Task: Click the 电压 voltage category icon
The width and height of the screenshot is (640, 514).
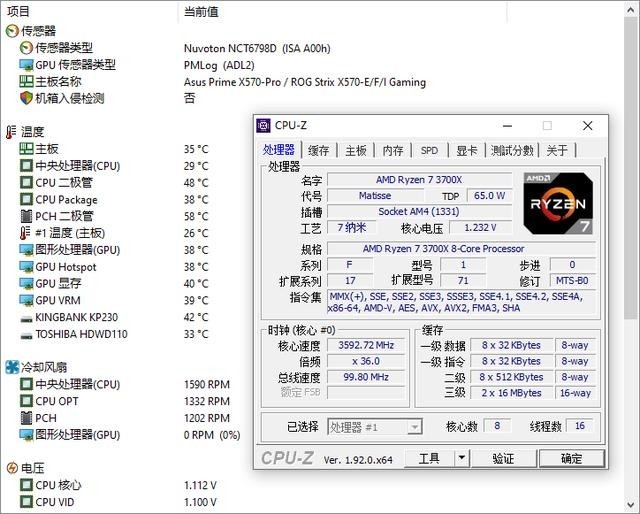Action: tap(12, 468)
